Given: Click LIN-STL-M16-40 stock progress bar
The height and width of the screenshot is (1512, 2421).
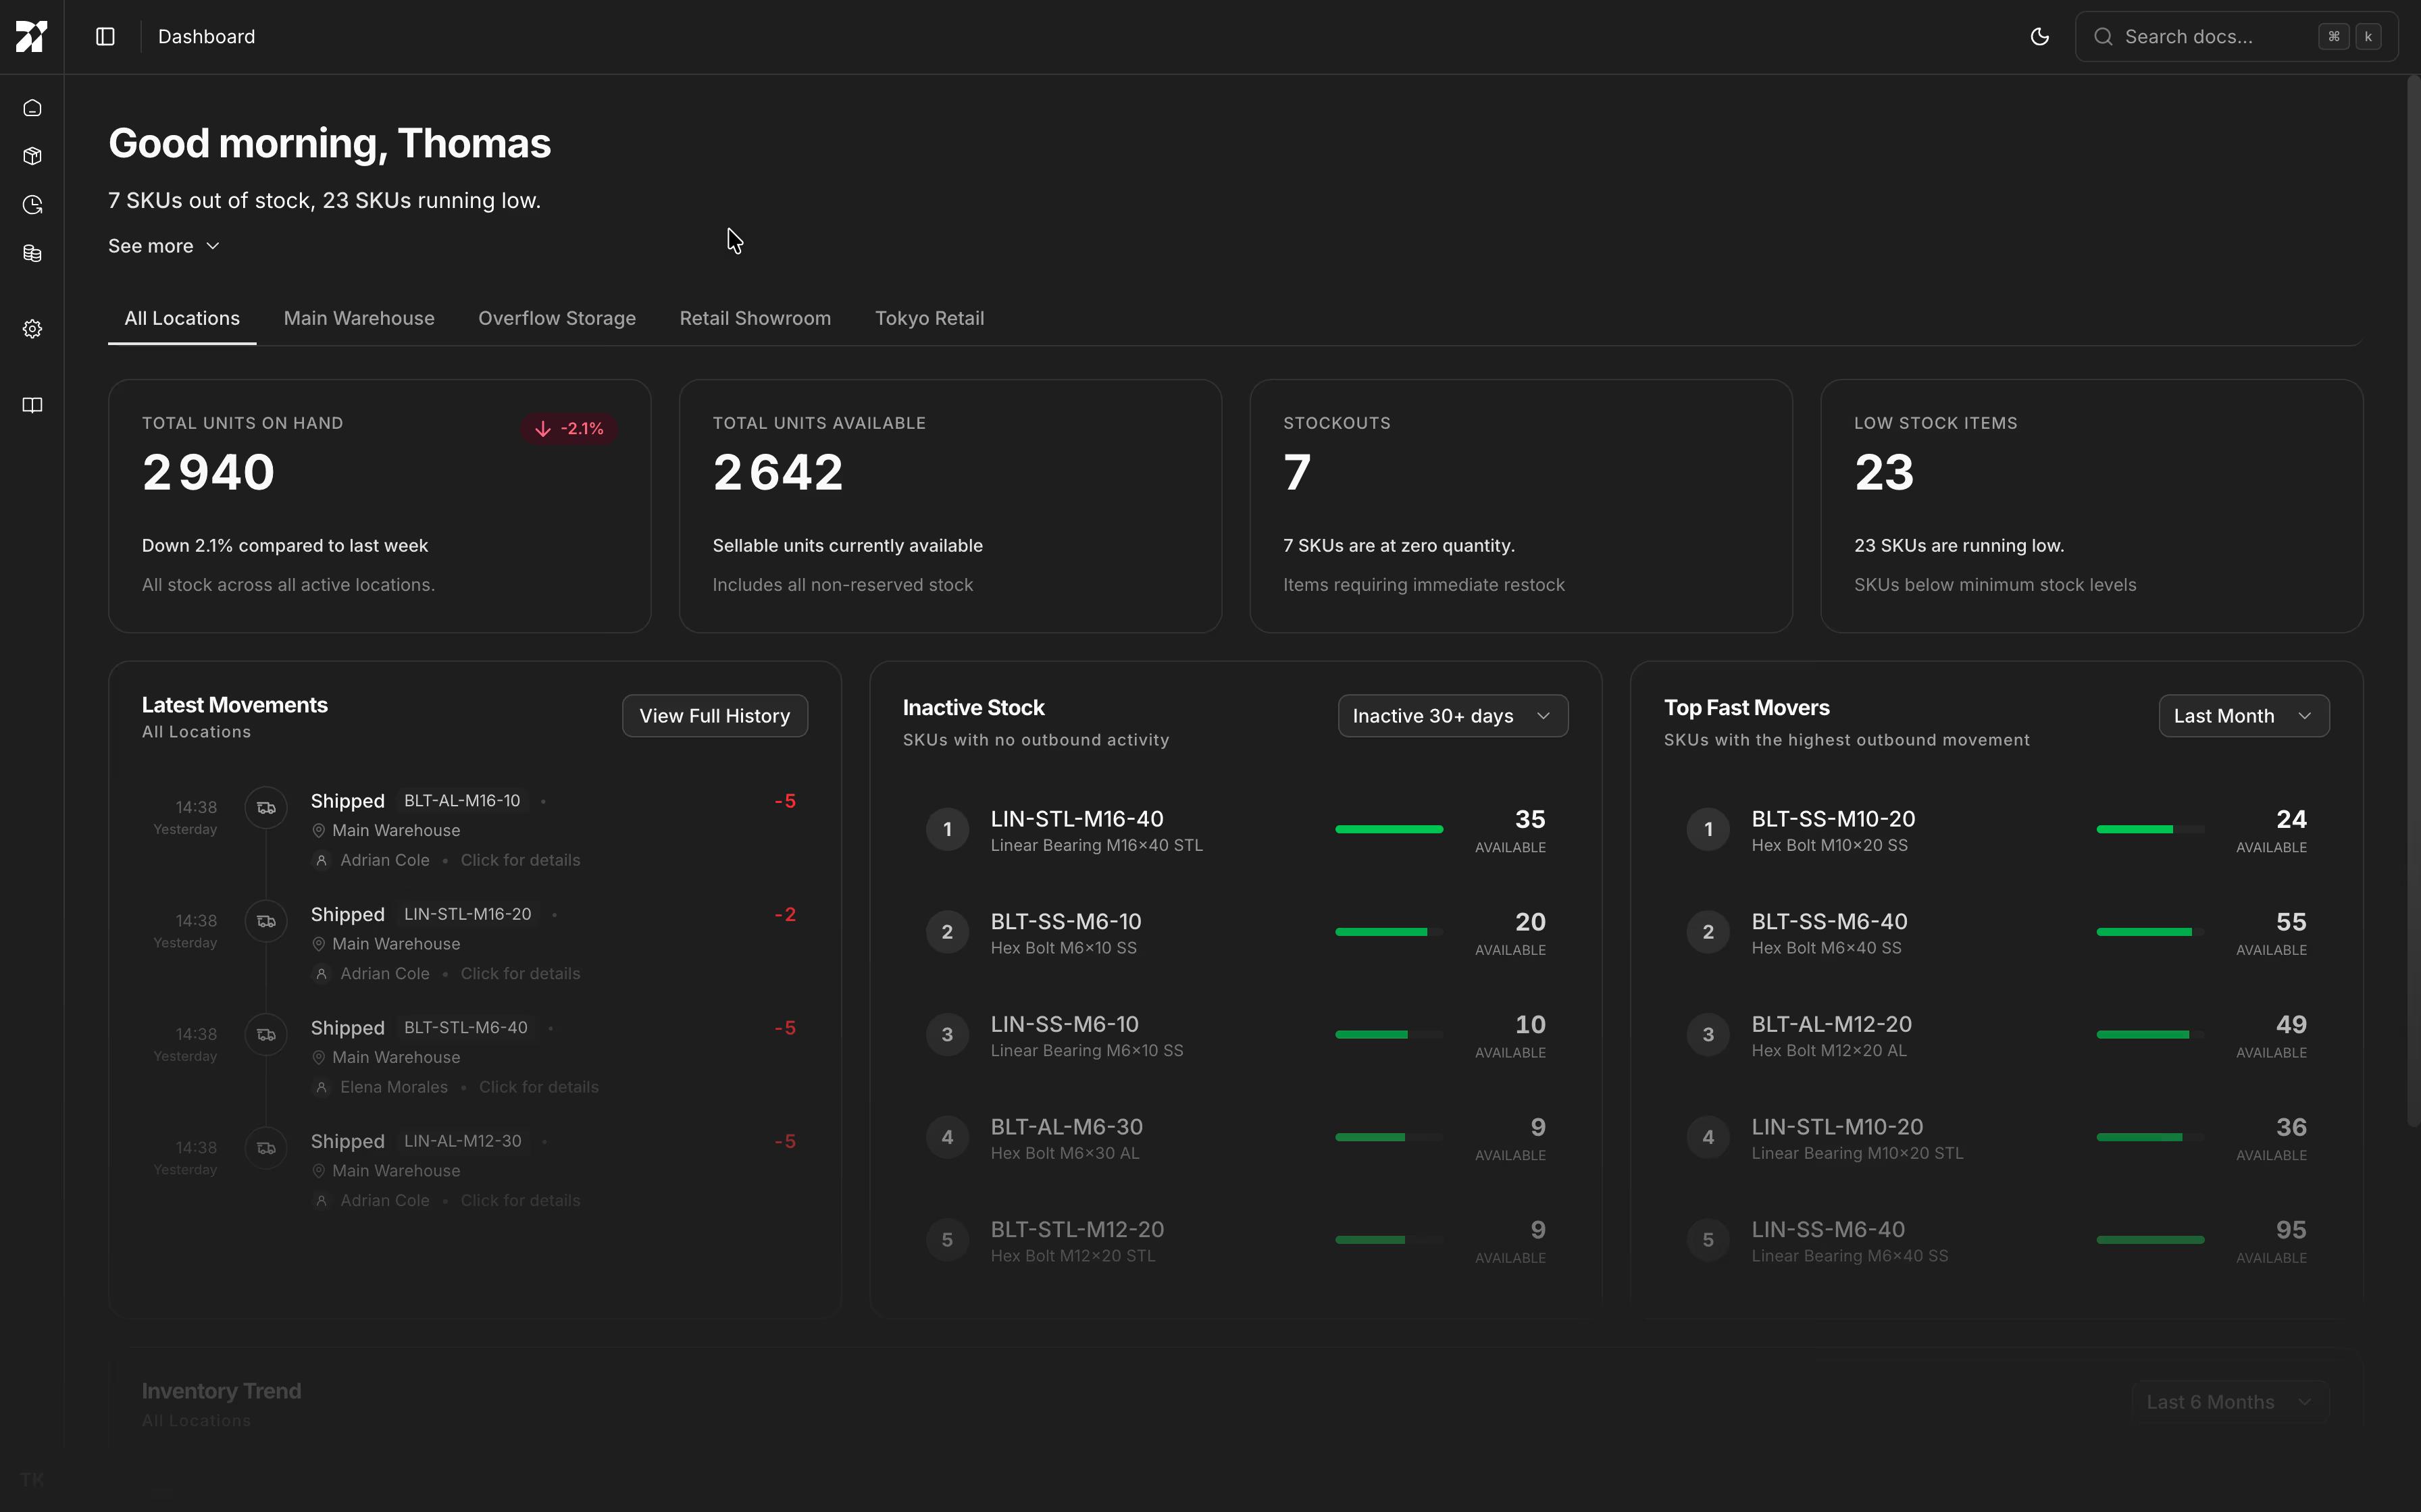Looking at the screenshot, I should click(x=1388, y=829).
